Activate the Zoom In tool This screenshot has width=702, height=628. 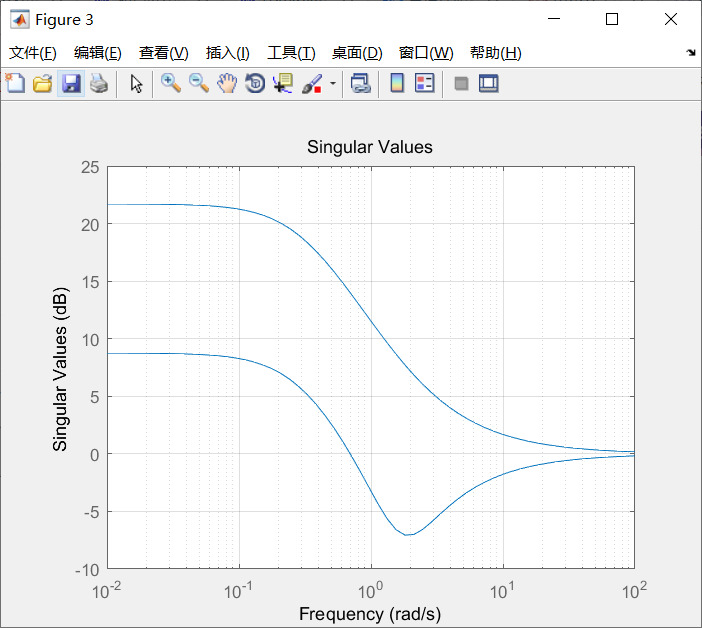[x=171, y=84]
